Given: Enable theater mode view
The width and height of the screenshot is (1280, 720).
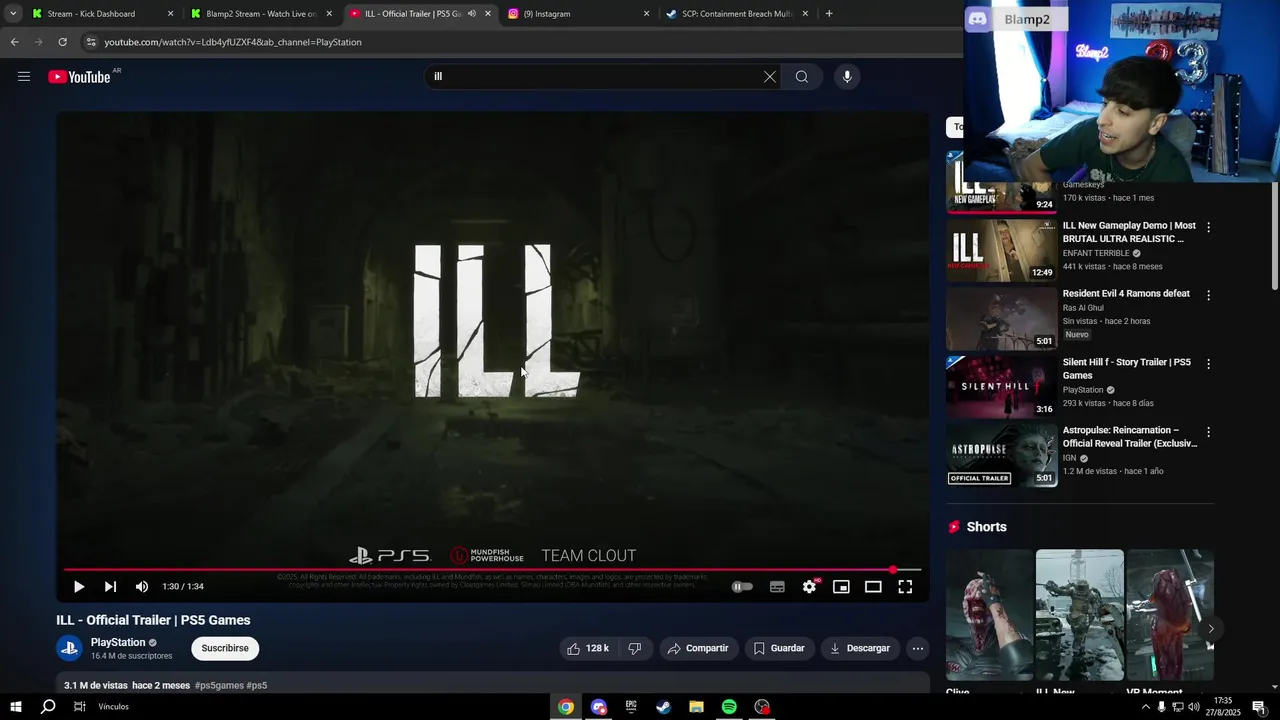Looking at the screenshot, I should pos(873,587).
